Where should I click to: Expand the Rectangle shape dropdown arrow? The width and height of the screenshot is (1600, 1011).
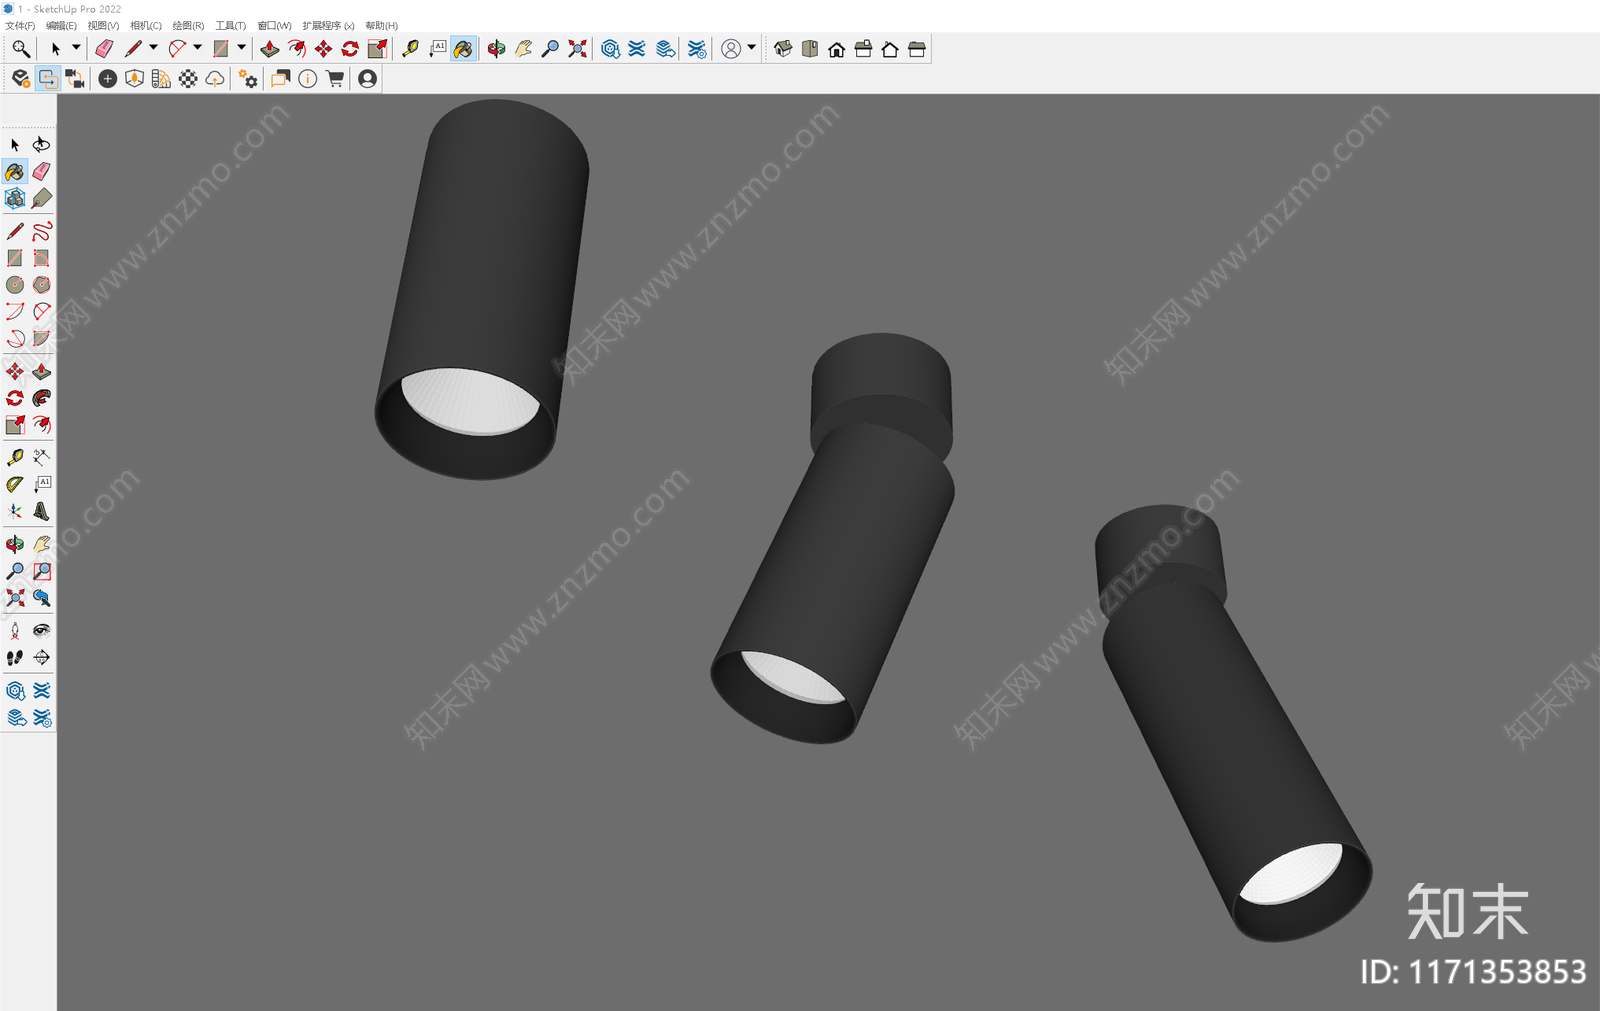coord(241,48)
